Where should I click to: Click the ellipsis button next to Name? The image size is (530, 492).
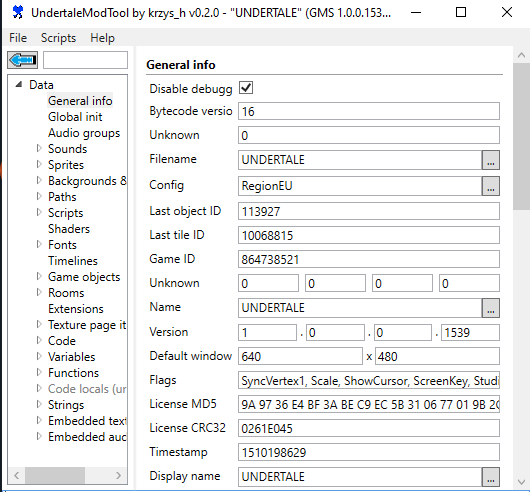(x=490, y=308)
